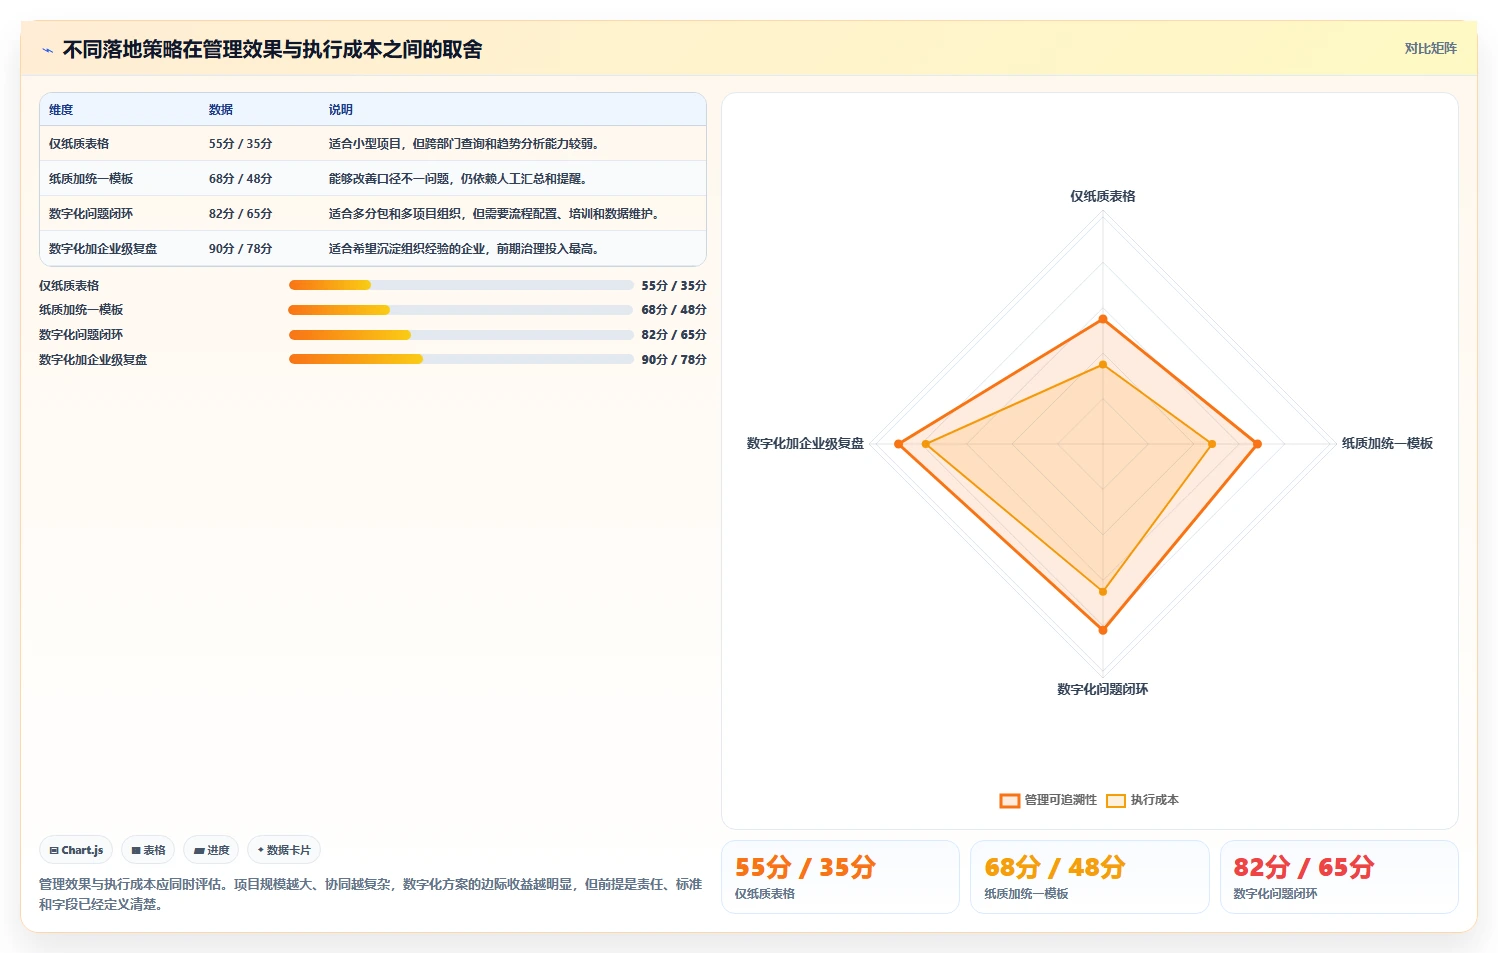Click the yellow 执行成本 legend color box

1116,800
